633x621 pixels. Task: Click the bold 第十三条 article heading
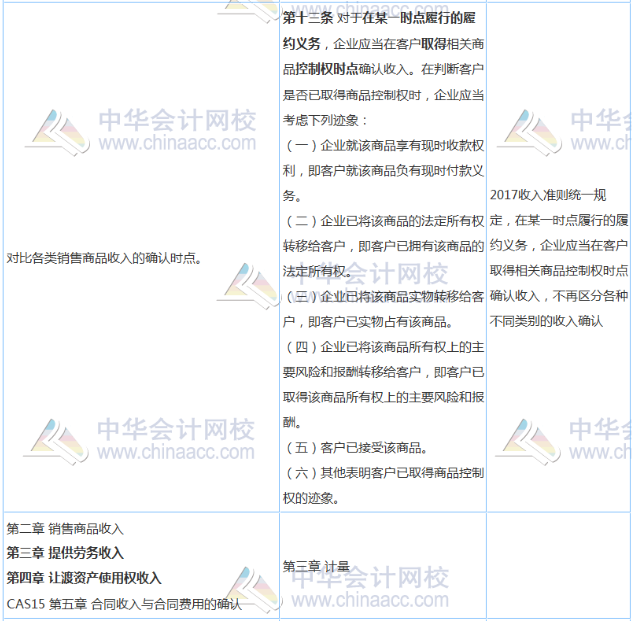[x=308, y=18]
